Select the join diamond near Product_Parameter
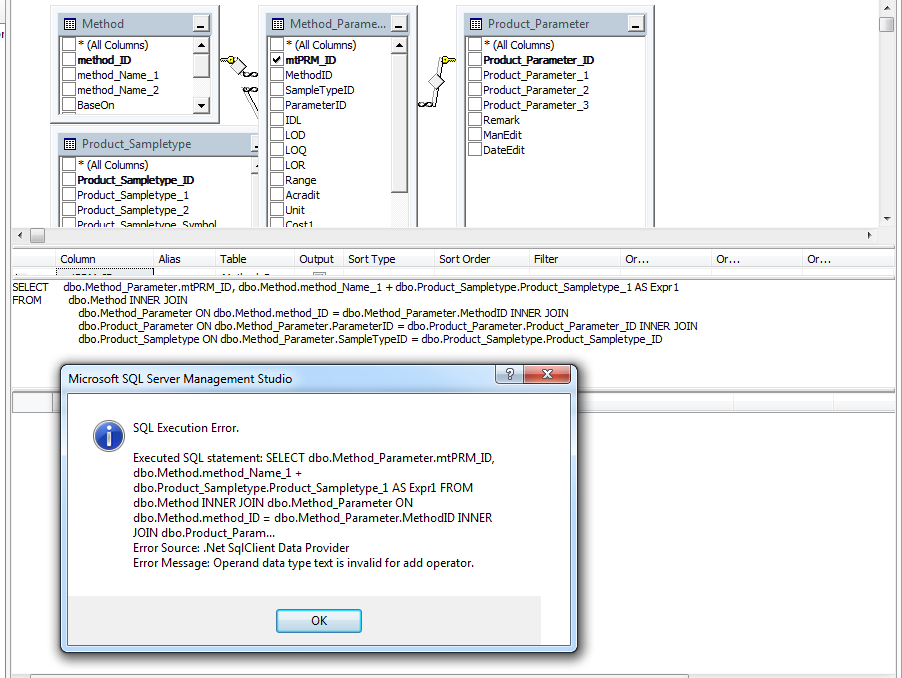 436,82
